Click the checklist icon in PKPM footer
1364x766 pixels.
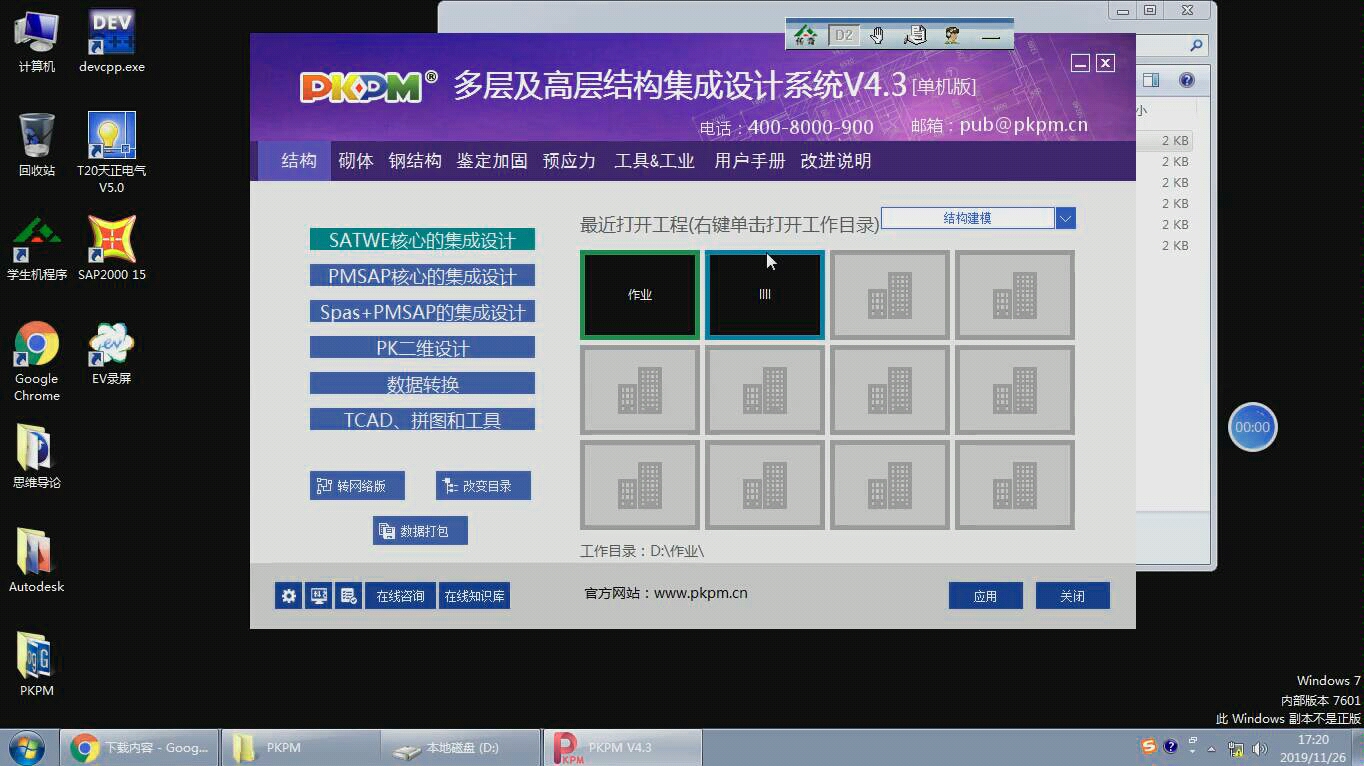pos(348,596)
